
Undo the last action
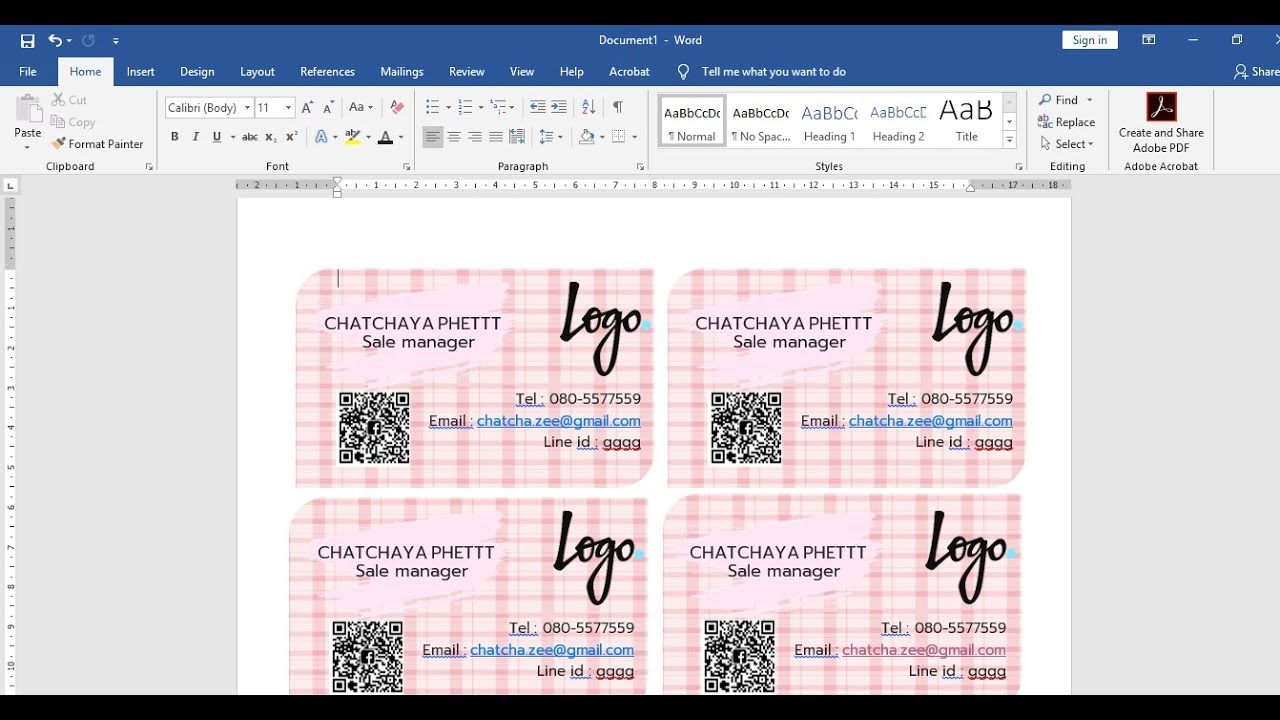pyautogui.click(x=55, y=41)
